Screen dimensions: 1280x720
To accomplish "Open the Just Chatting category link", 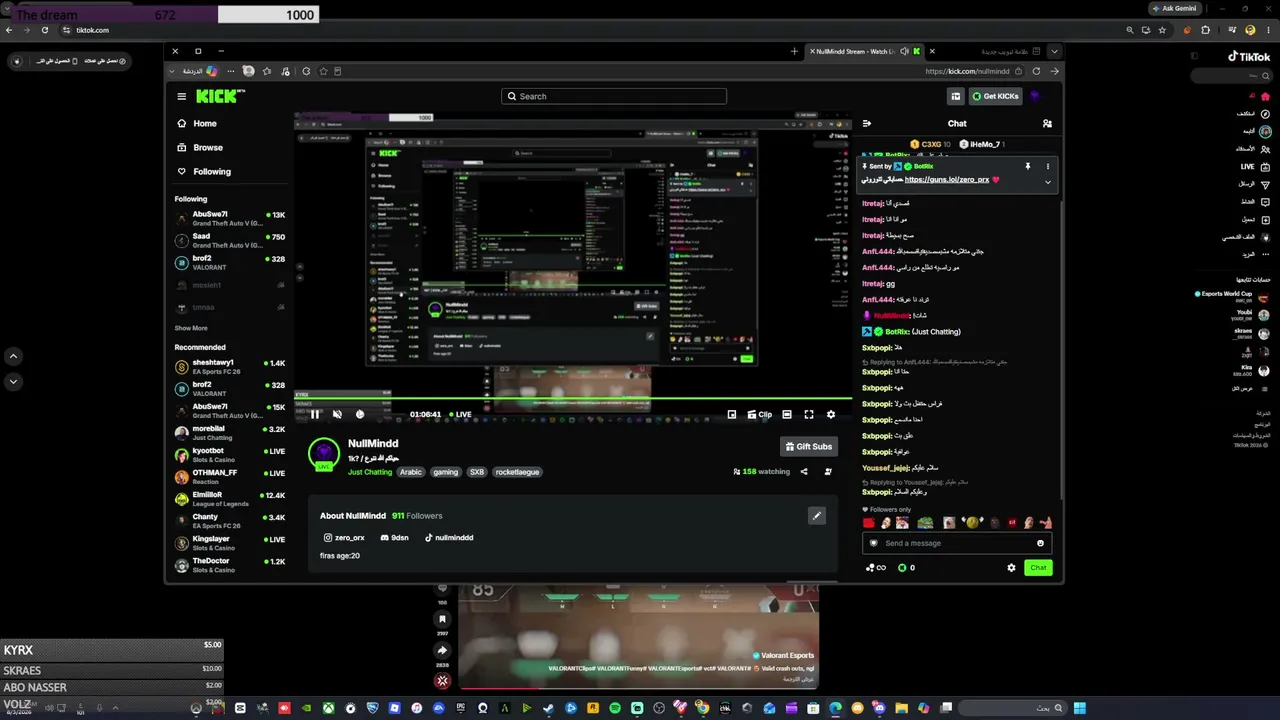I will (370, 472).
